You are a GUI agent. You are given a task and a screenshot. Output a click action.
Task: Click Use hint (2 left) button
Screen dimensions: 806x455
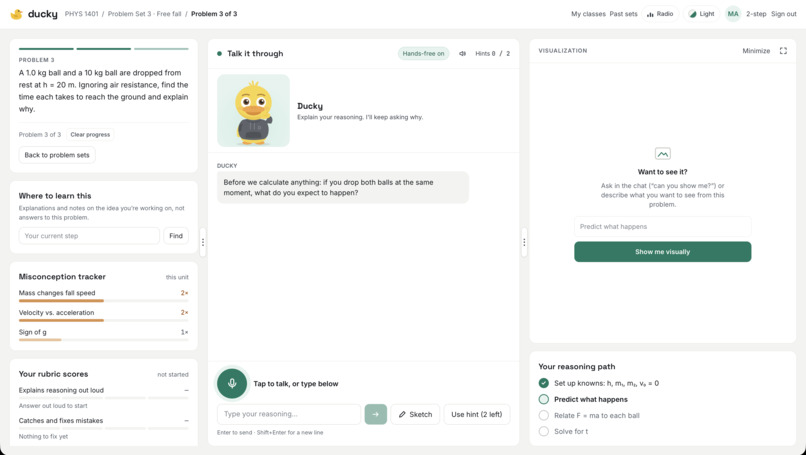[x=477, y=414]
